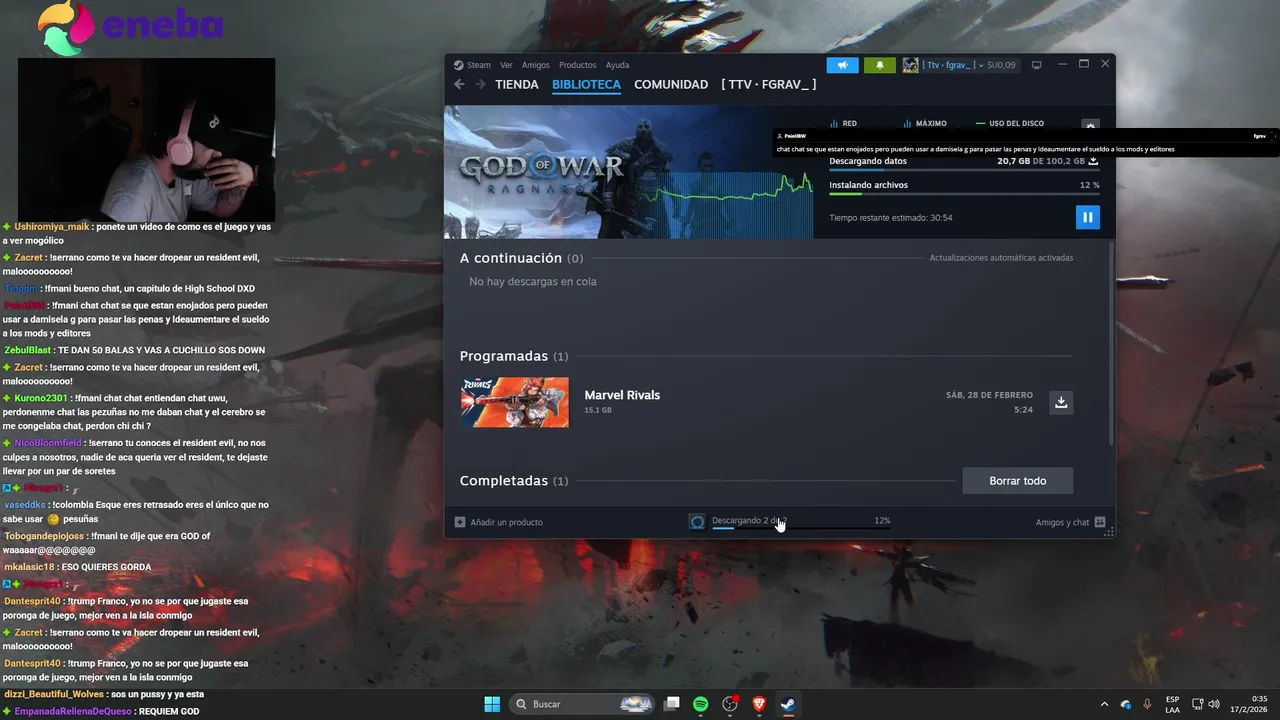Click the forward navigation arrow
The width and height of the screenshot is (1280, 720).
(480, 85)
